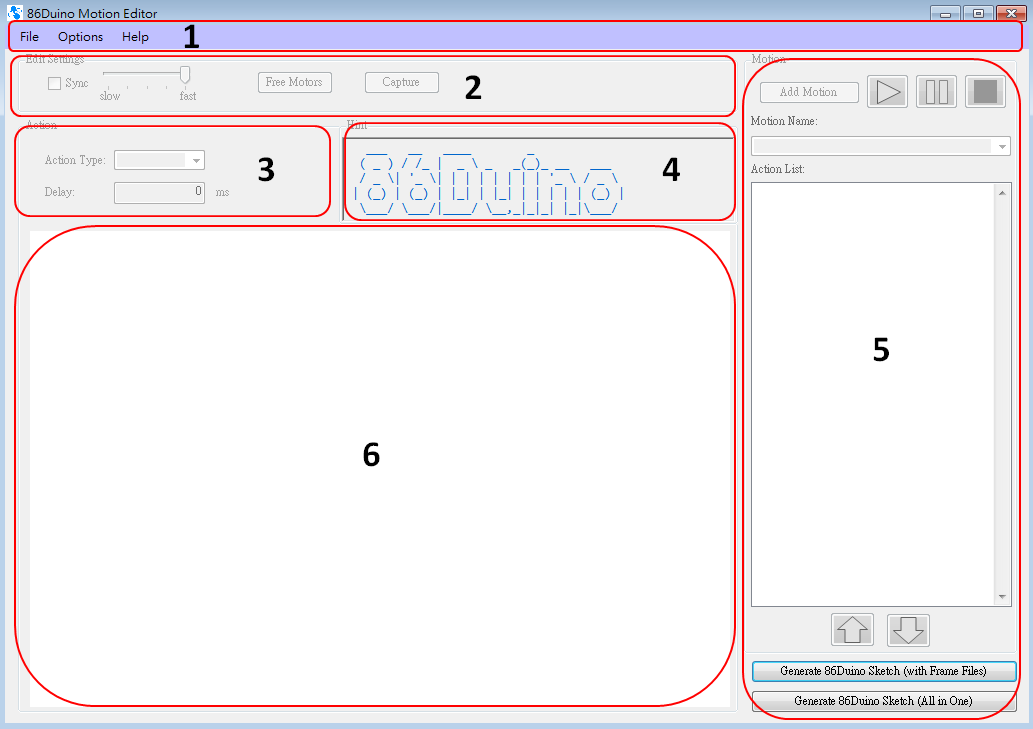The width and height of the screenshot is (1033, 729).
Task: Generate 86Duino Sketch with Frame Files
Action: (883, 671)
